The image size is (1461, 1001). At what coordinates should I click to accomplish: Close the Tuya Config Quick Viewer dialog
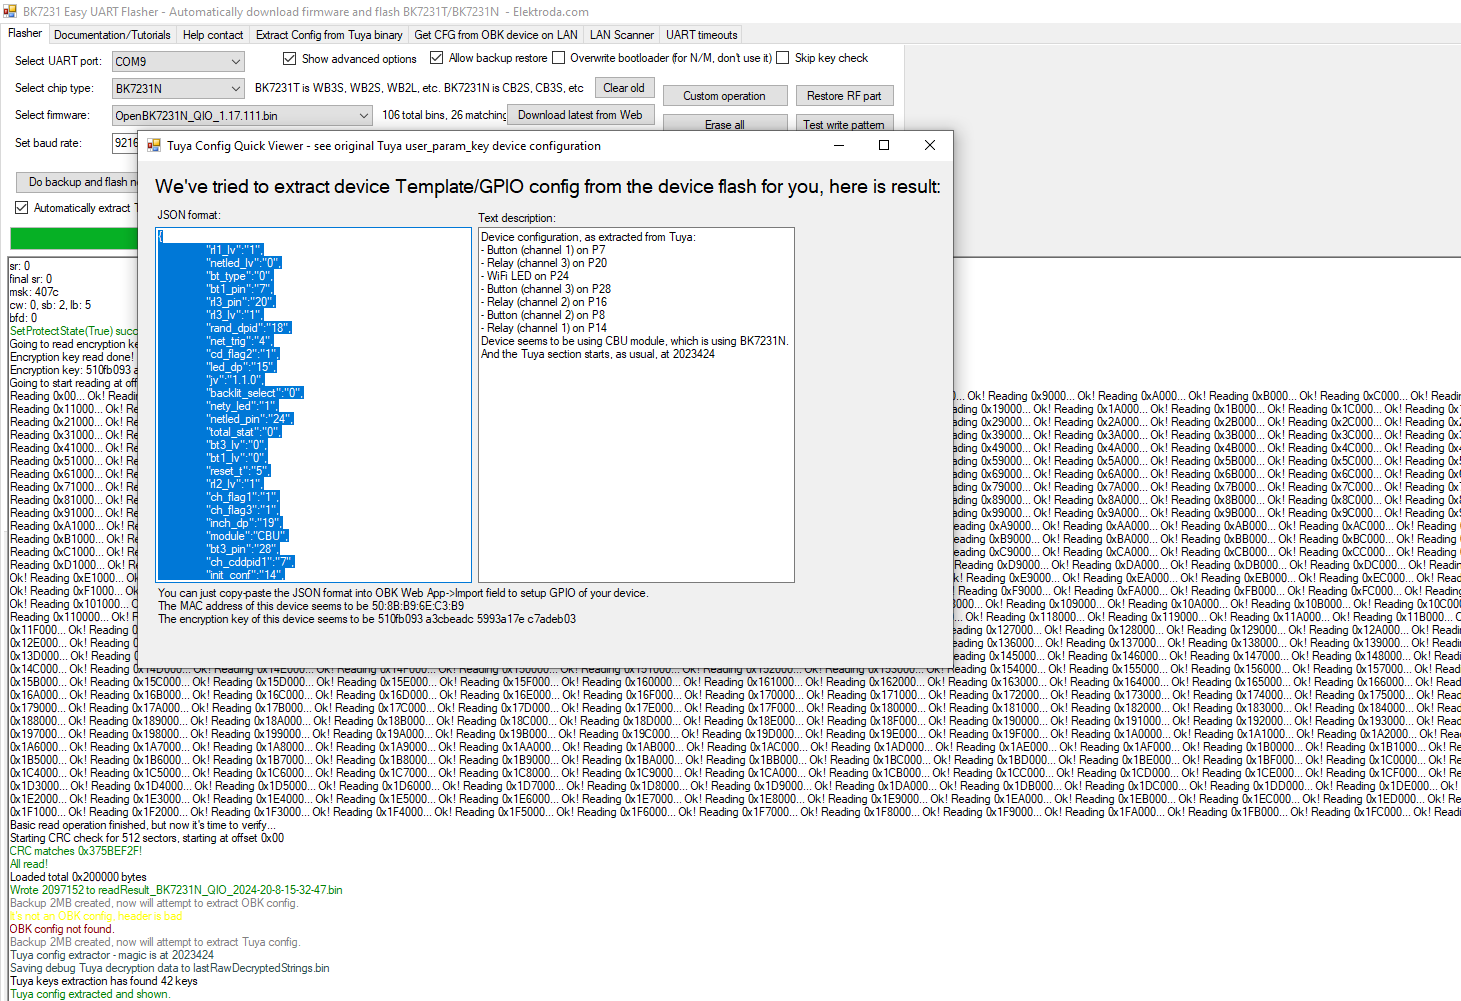click(x=930, y=145)
